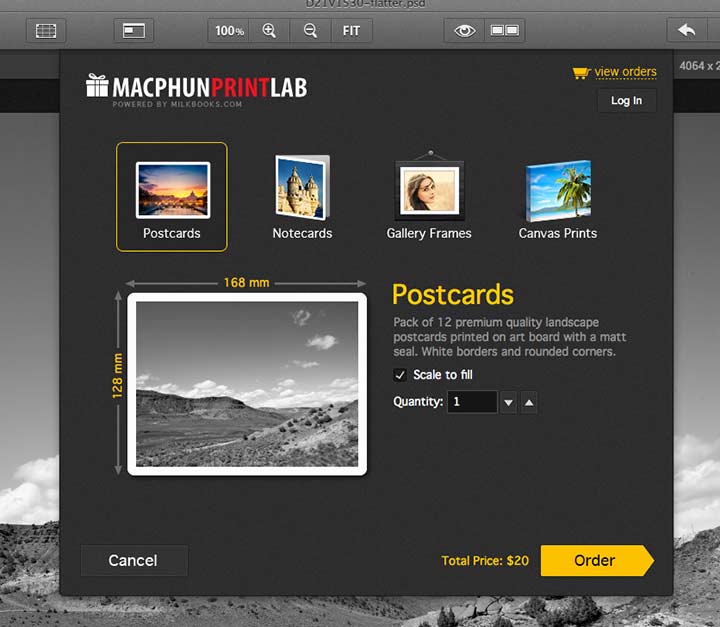
Task: Uncheck the Scale to fill checkbox
Action: [400, 375]
